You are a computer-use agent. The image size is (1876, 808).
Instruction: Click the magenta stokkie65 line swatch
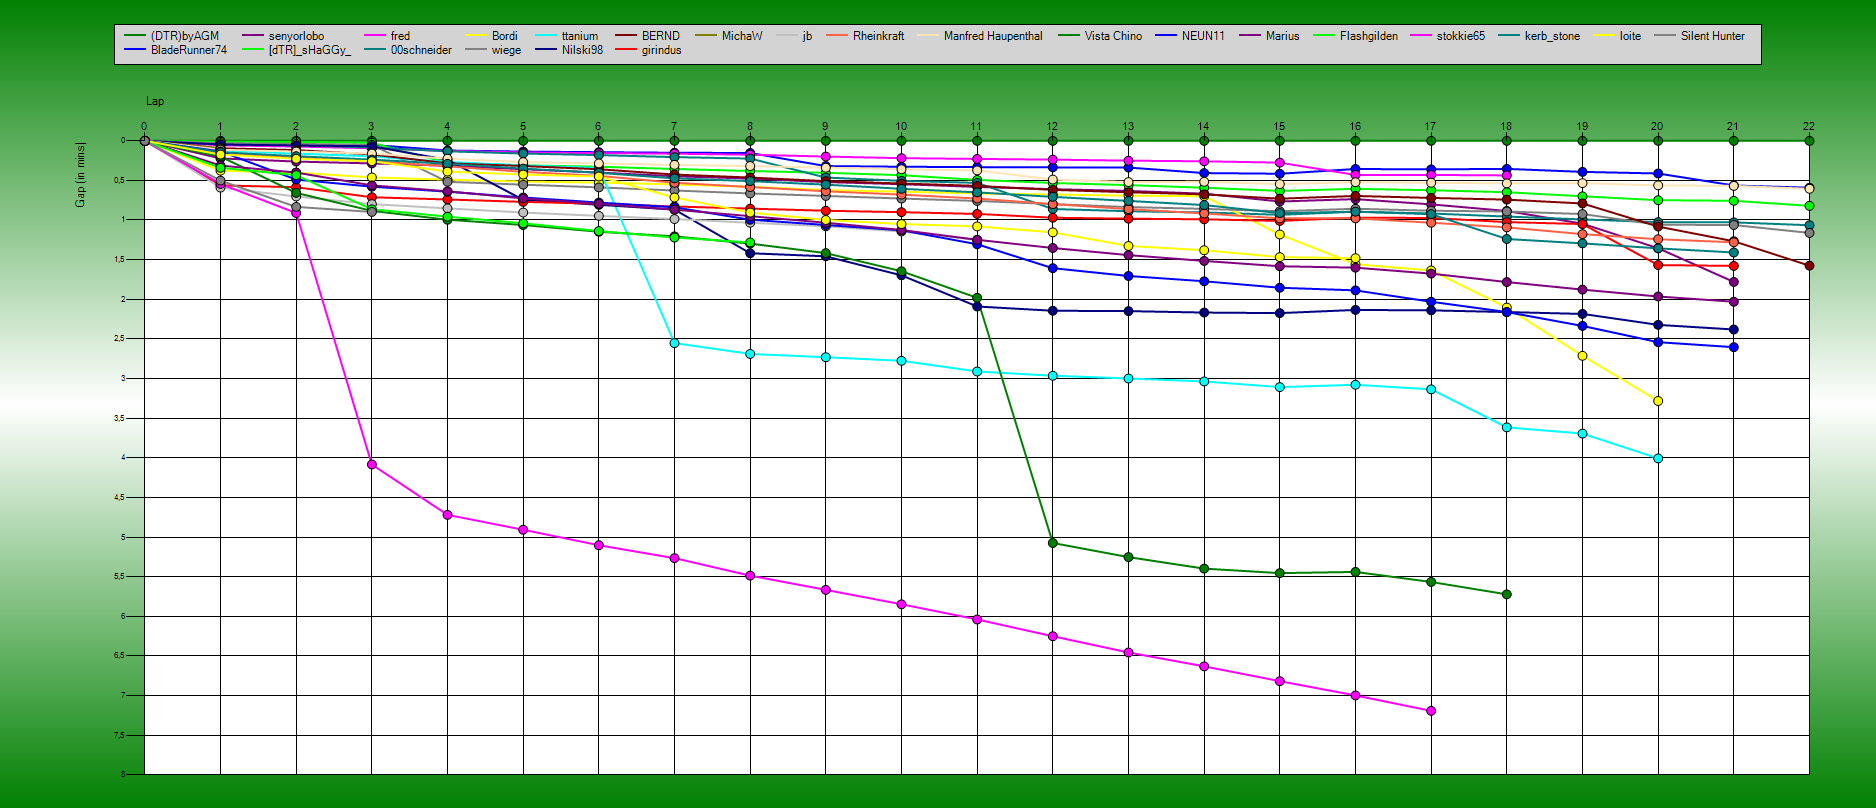(x=1422, y=36)
